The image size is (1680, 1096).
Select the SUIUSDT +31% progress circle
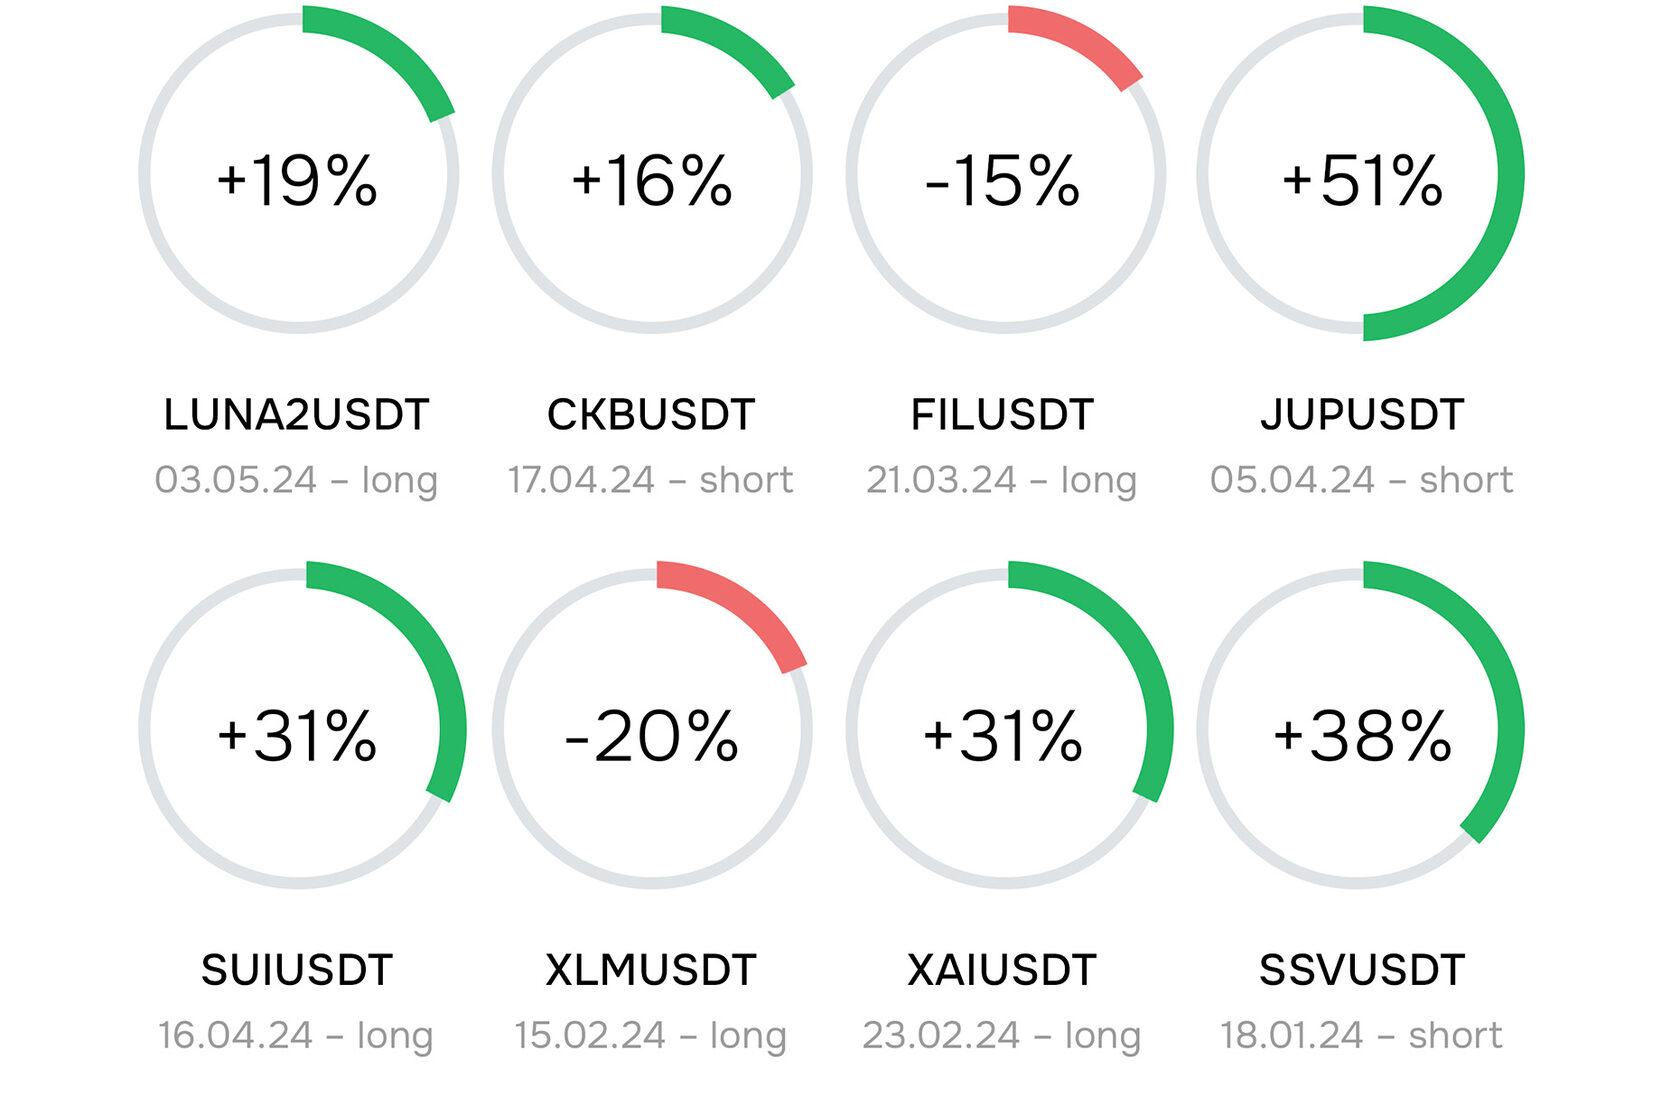[x=300, y=728]
